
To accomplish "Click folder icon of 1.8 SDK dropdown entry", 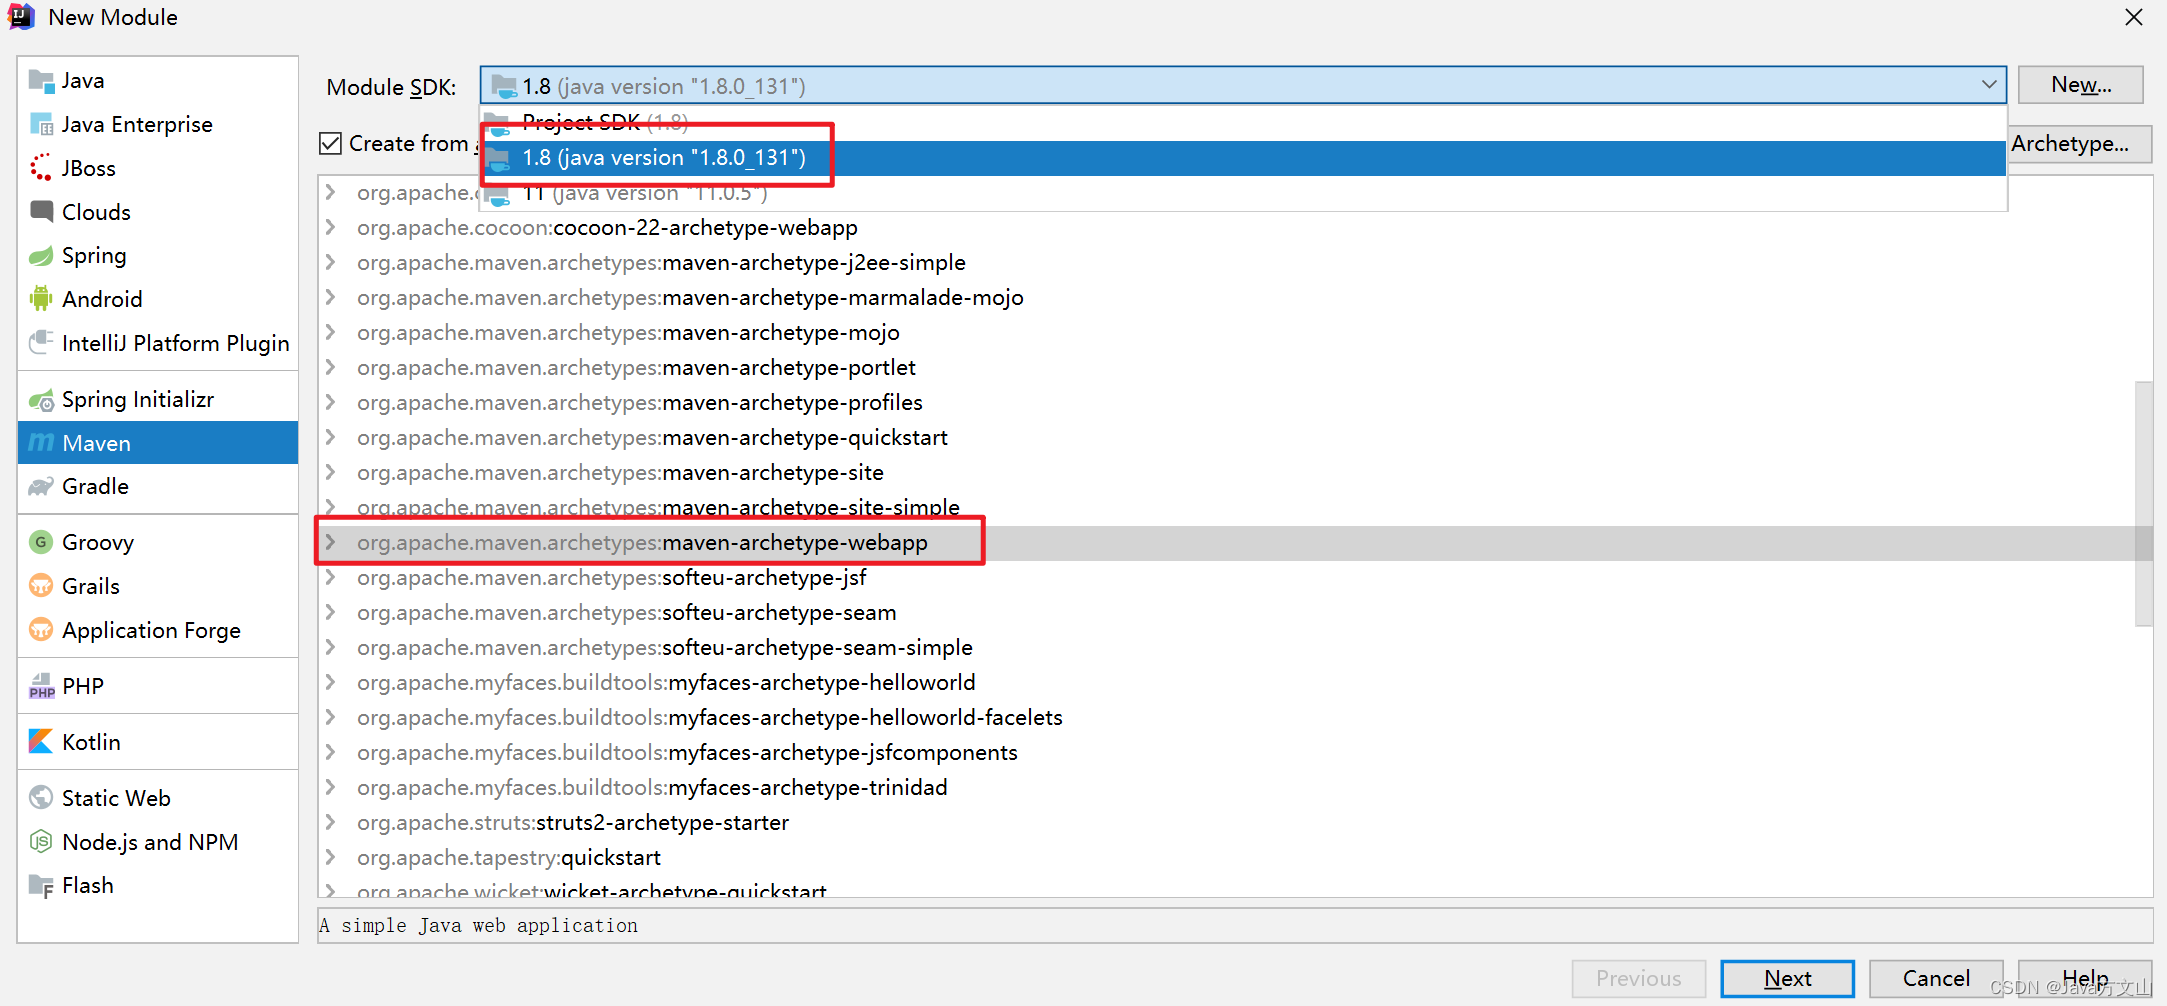I will tap(500, 158).
